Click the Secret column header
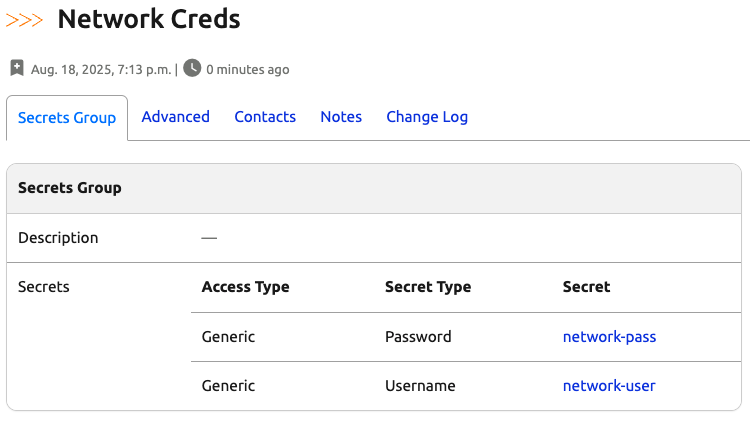The width and height of the screenshot is (750, 422). click(x=586, y=287)
